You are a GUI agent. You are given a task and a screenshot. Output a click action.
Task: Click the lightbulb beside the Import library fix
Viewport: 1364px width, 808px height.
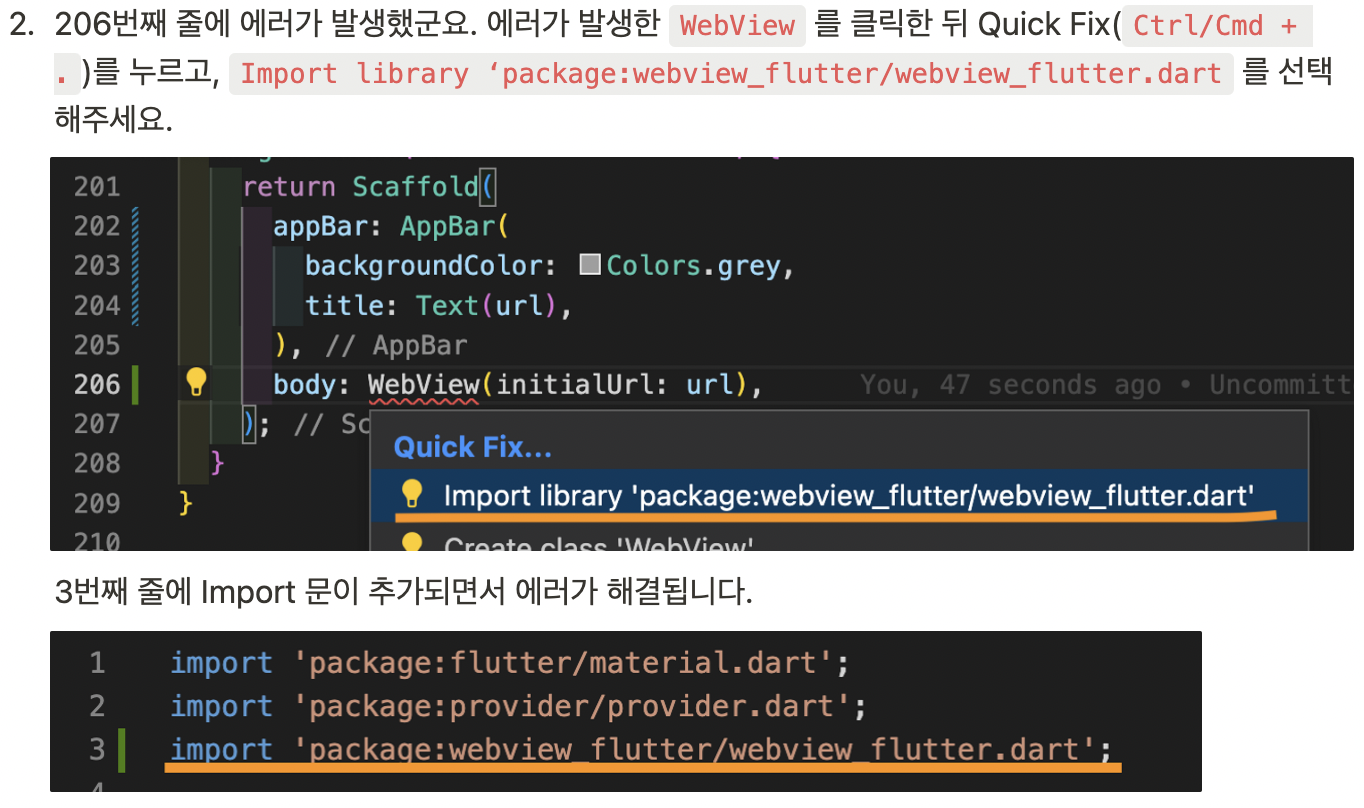tap(411, 494)
